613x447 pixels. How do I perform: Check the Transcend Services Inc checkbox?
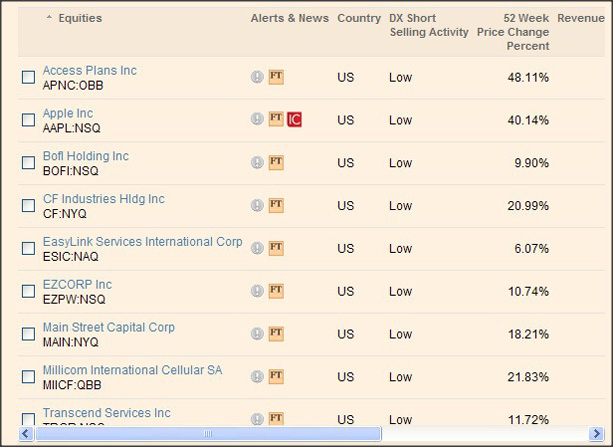[28, 419]
